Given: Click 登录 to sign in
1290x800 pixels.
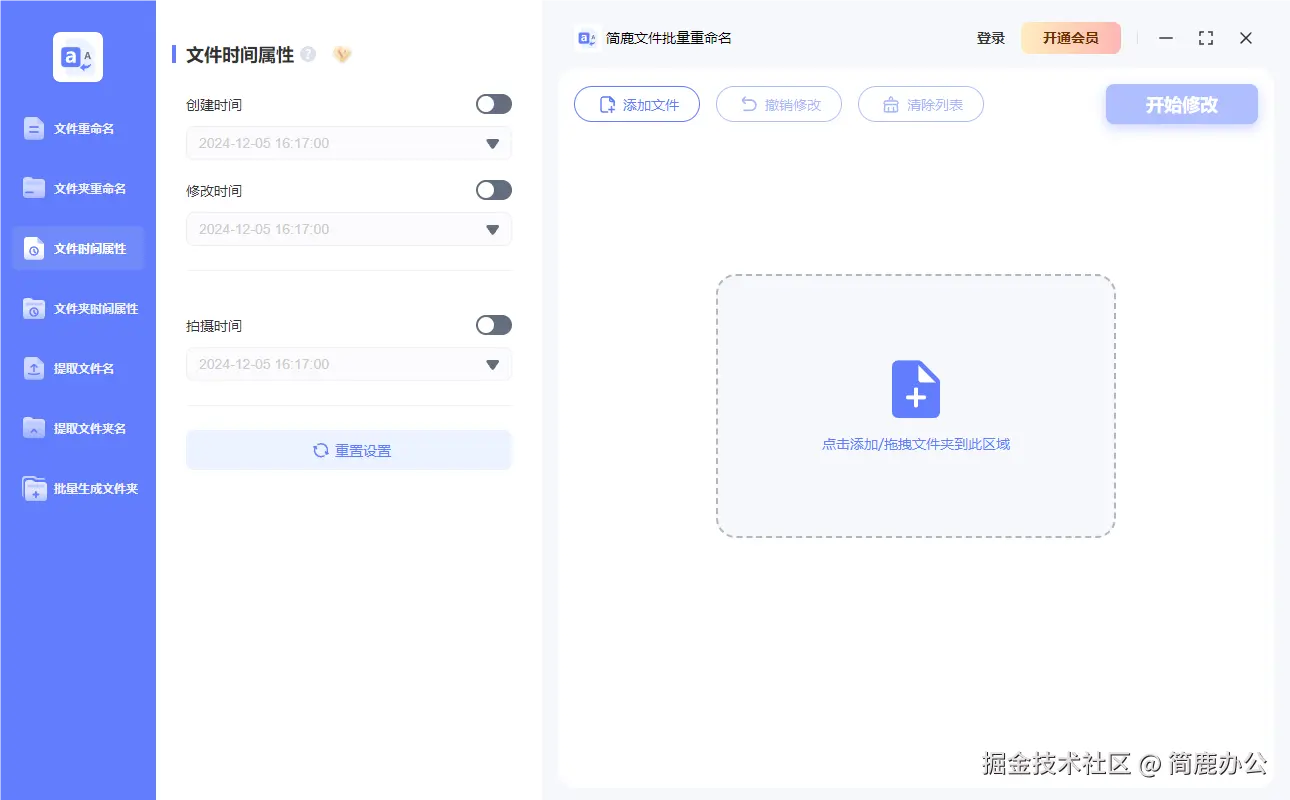Looking at the screenshot, I should [990, 38].
